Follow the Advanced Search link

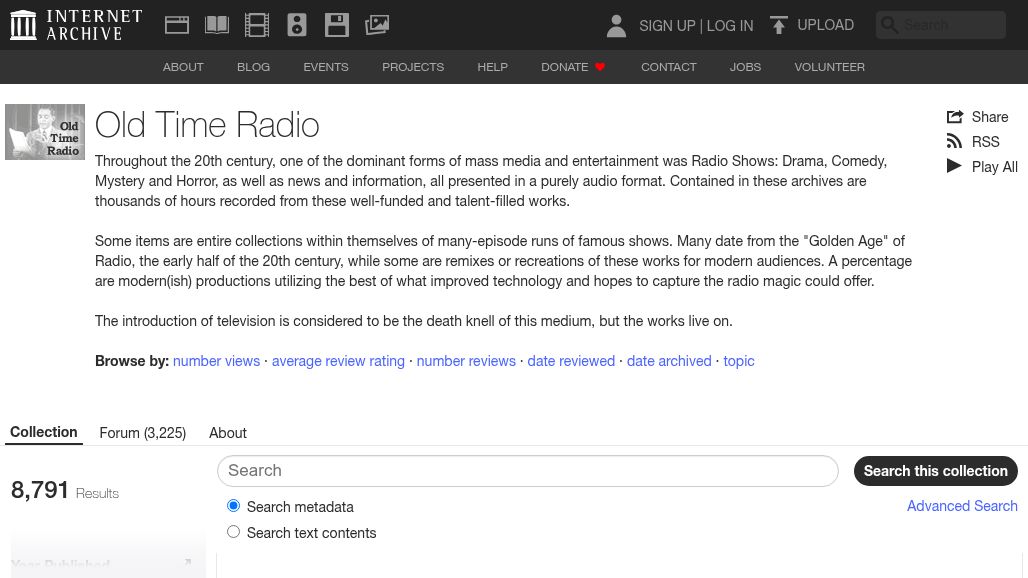(961, 506)
